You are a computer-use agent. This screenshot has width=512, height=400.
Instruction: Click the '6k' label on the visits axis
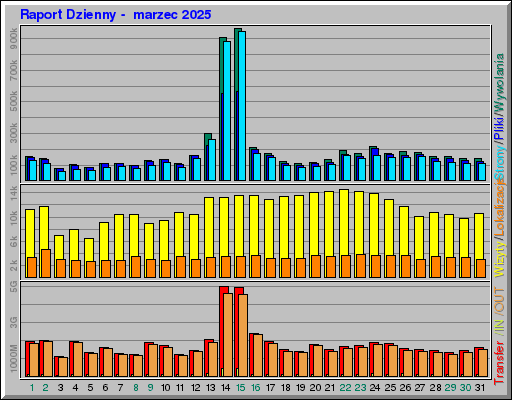[x=14, y=242]
